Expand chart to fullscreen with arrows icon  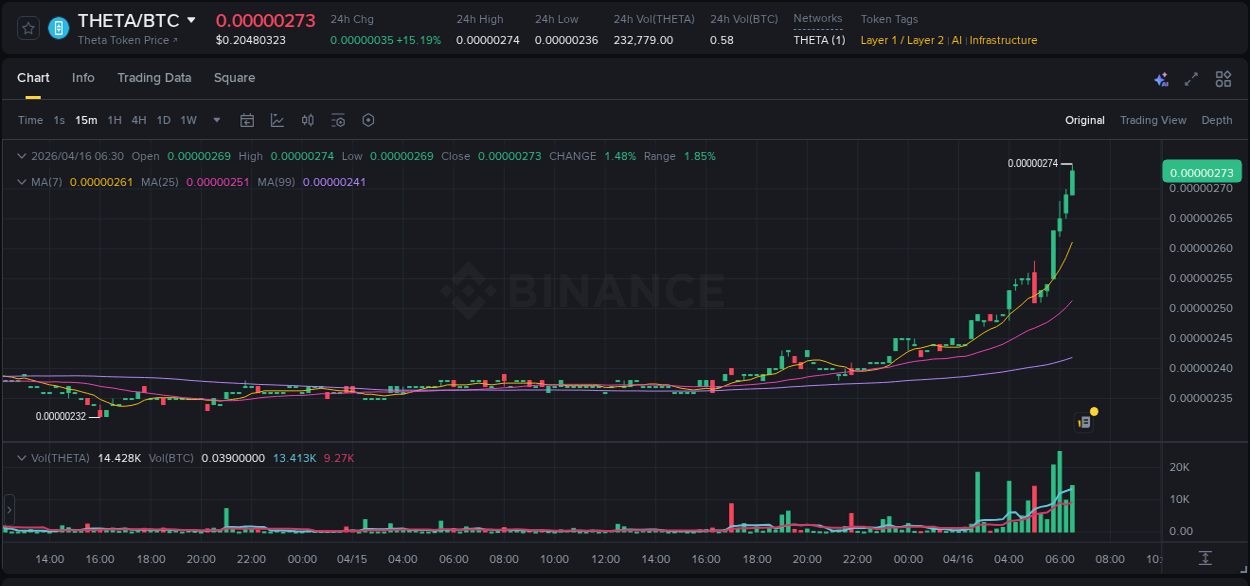(x=1191, y=79)
